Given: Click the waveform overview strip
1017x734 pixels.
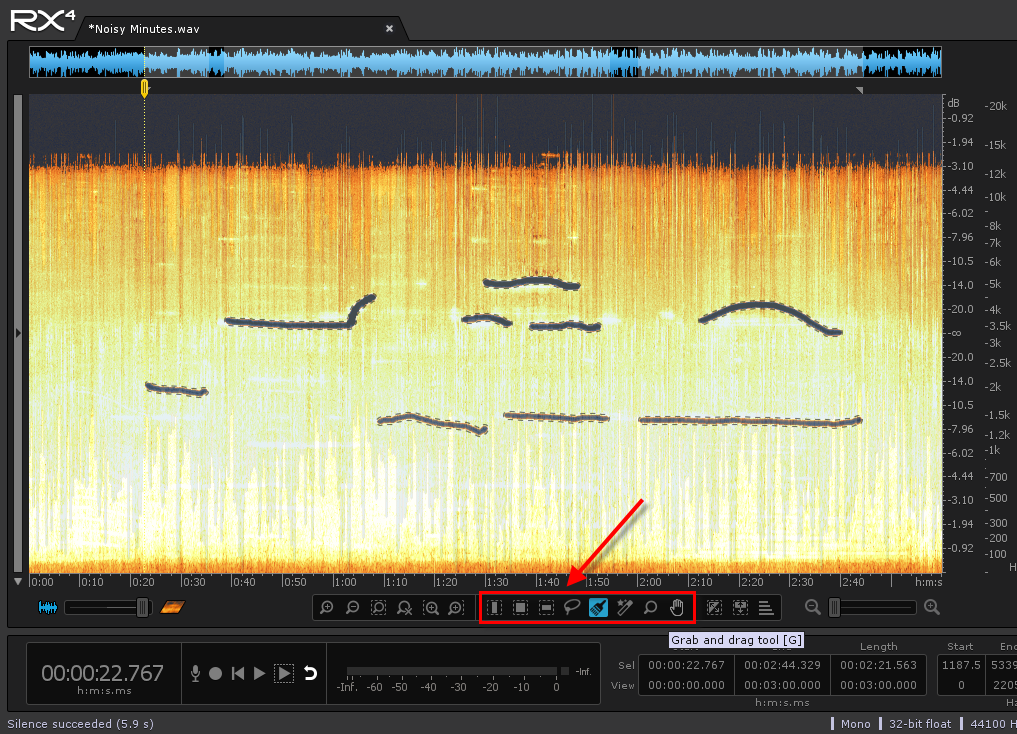Looking at the screenshot, I should click(485, 62).
